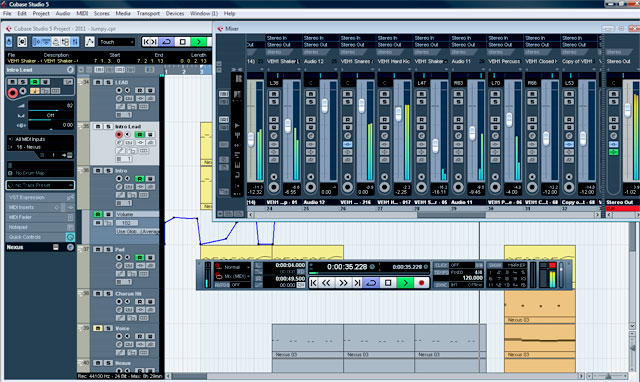Click Stop on the floating transport panel

tap(388, 282)
